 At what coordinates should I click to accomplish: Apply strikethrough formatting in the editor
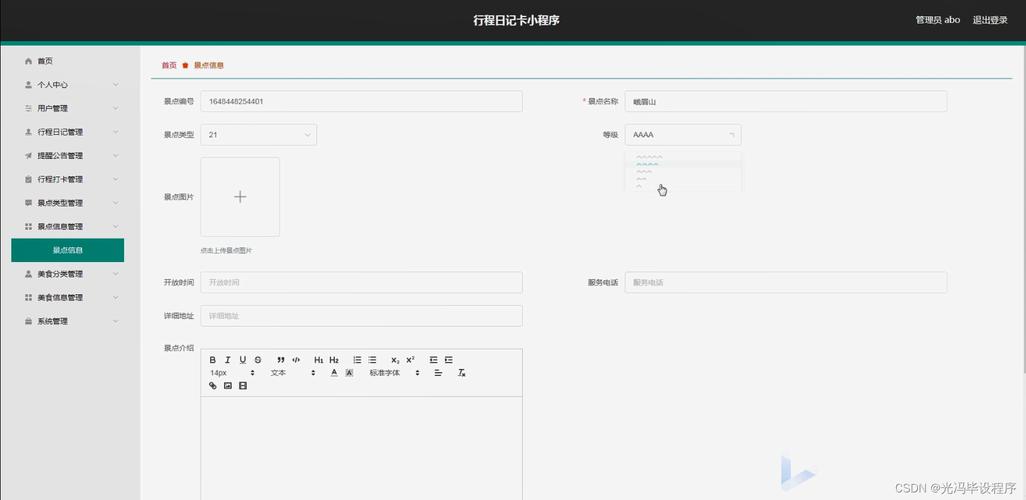coord(258,360)
